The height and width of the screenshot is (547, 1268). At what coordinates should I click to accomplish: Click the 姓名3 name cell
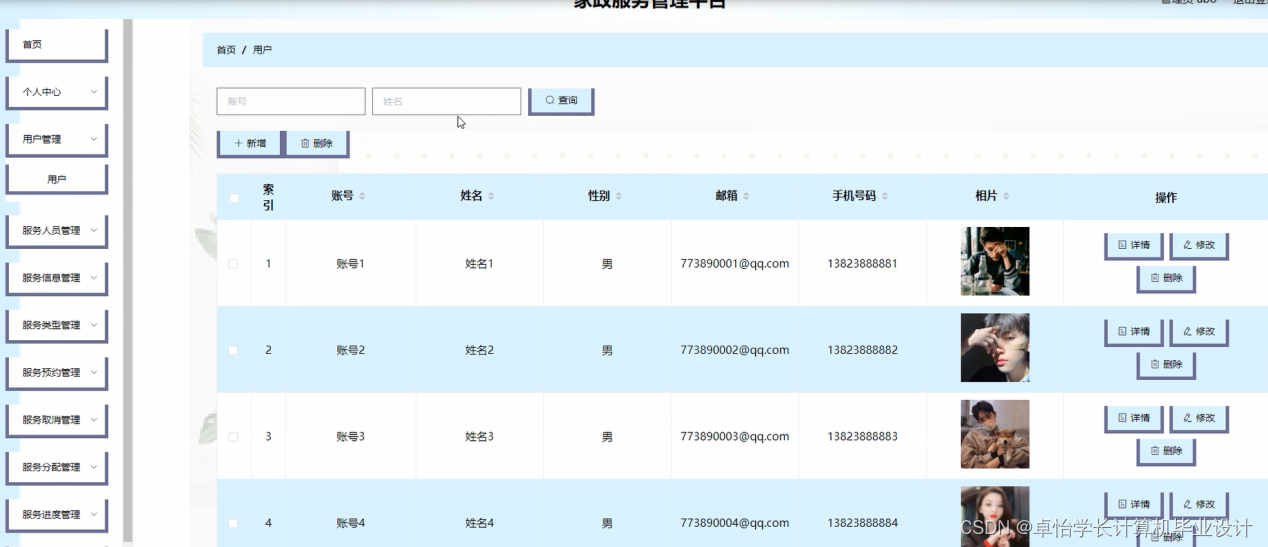point(480,437)
